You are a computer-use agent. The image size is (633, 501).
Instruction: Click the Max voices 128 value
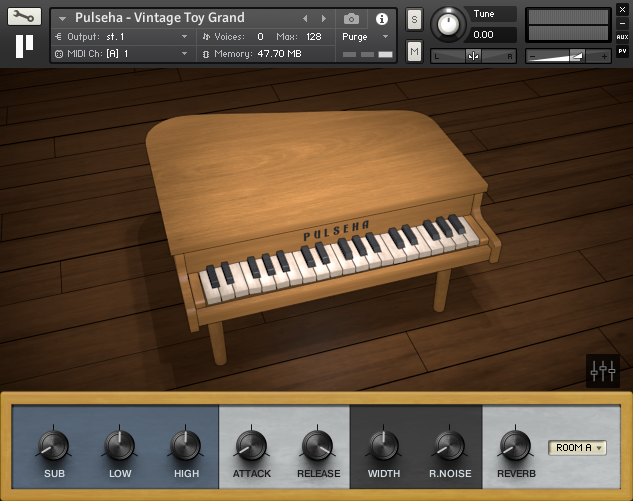[314, 37]
